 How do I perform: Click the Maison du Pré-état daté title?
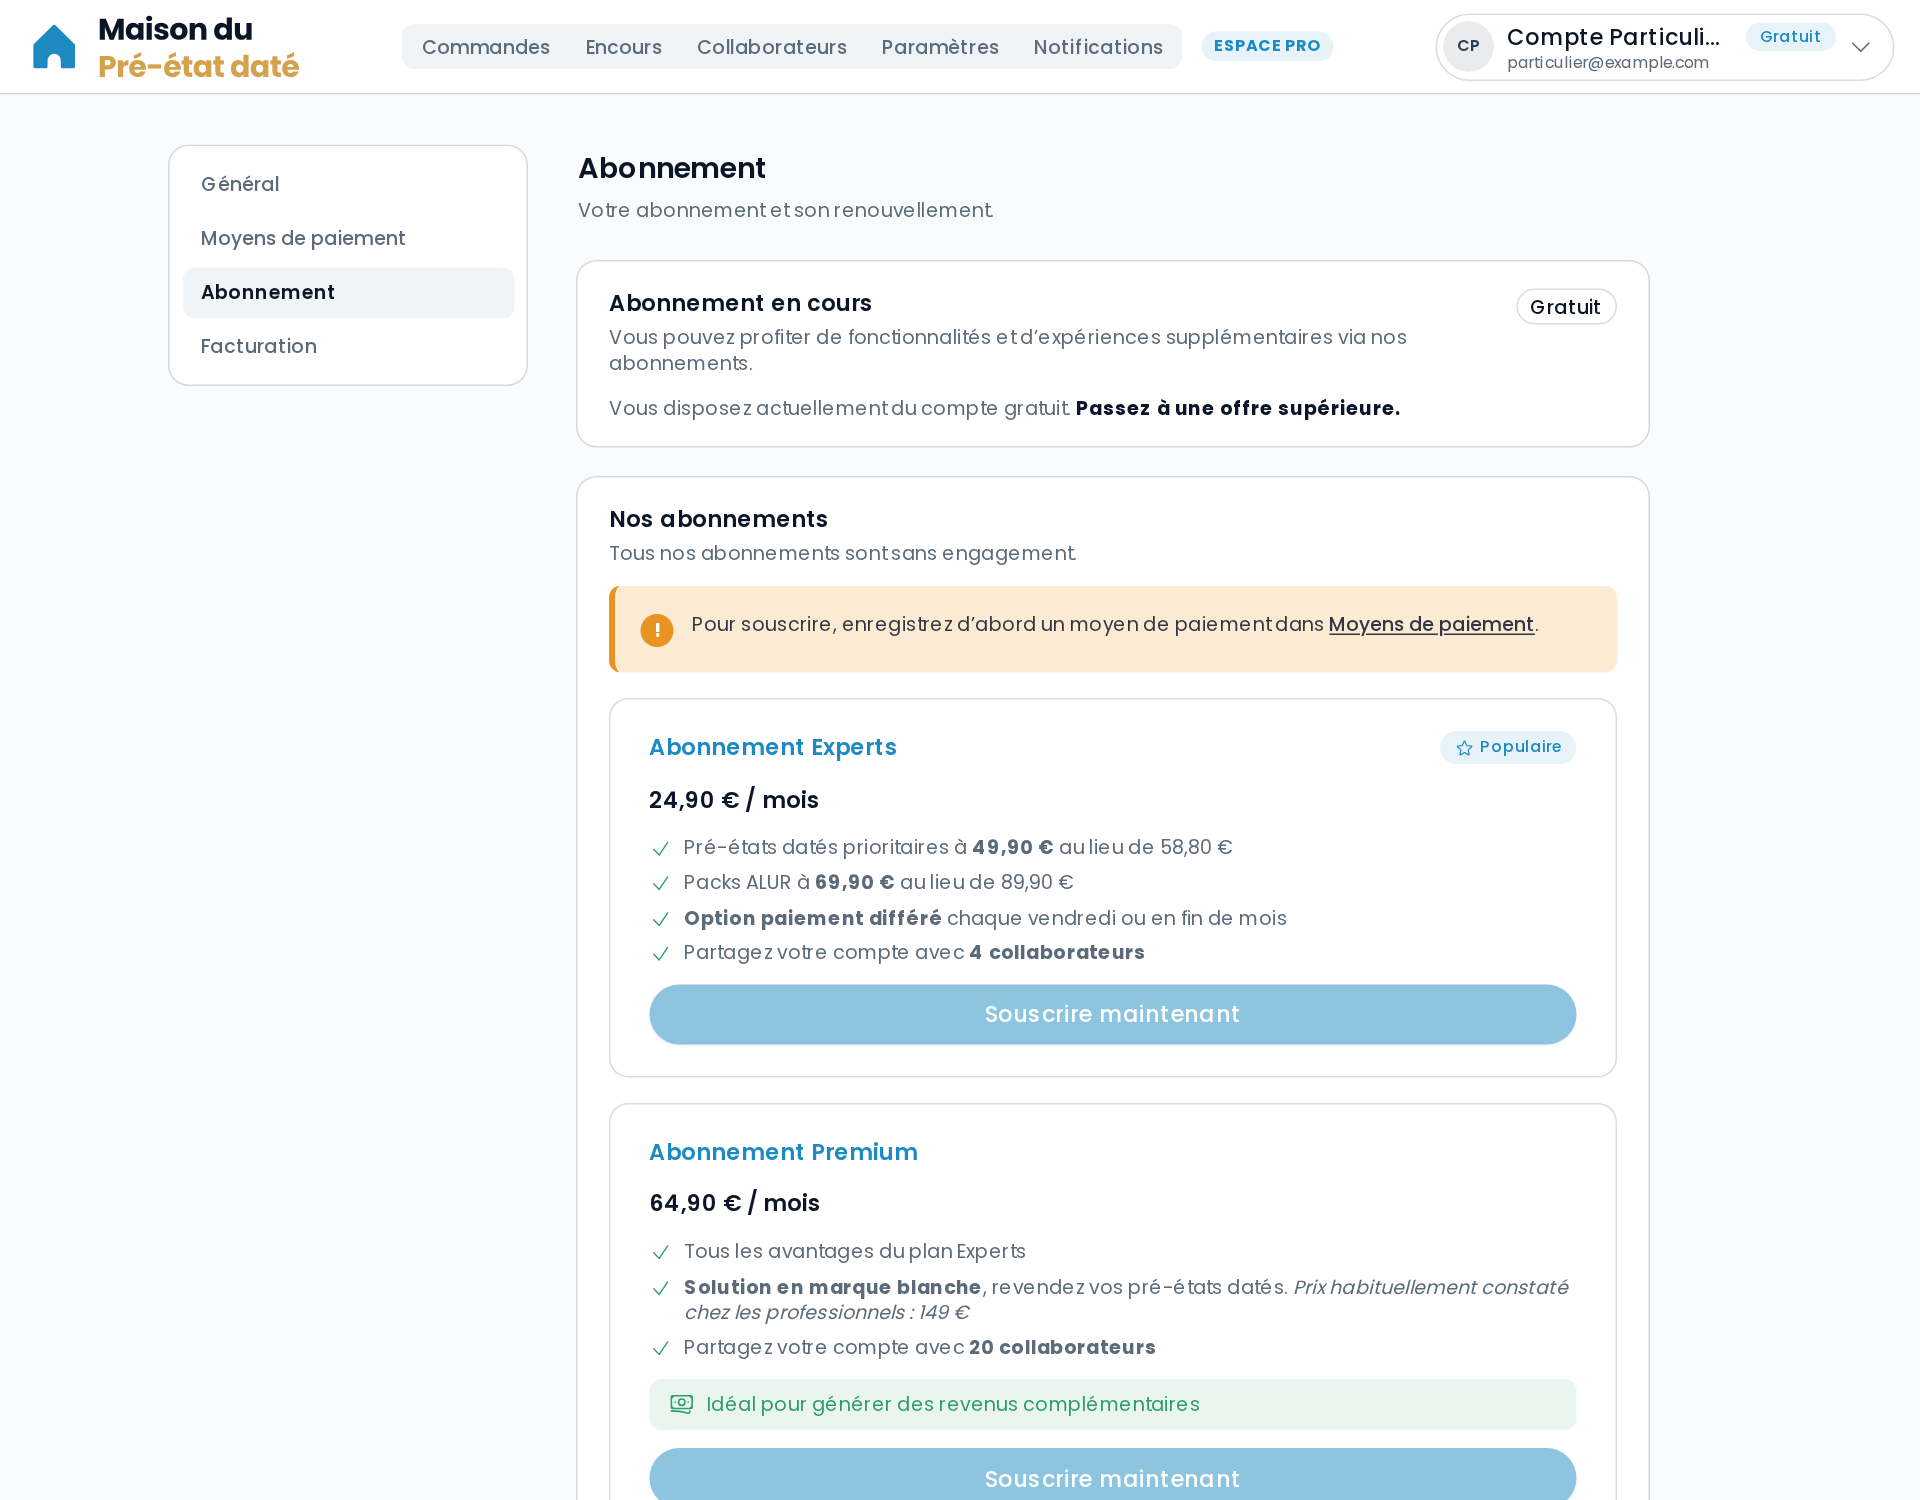[x=198, y=47]
